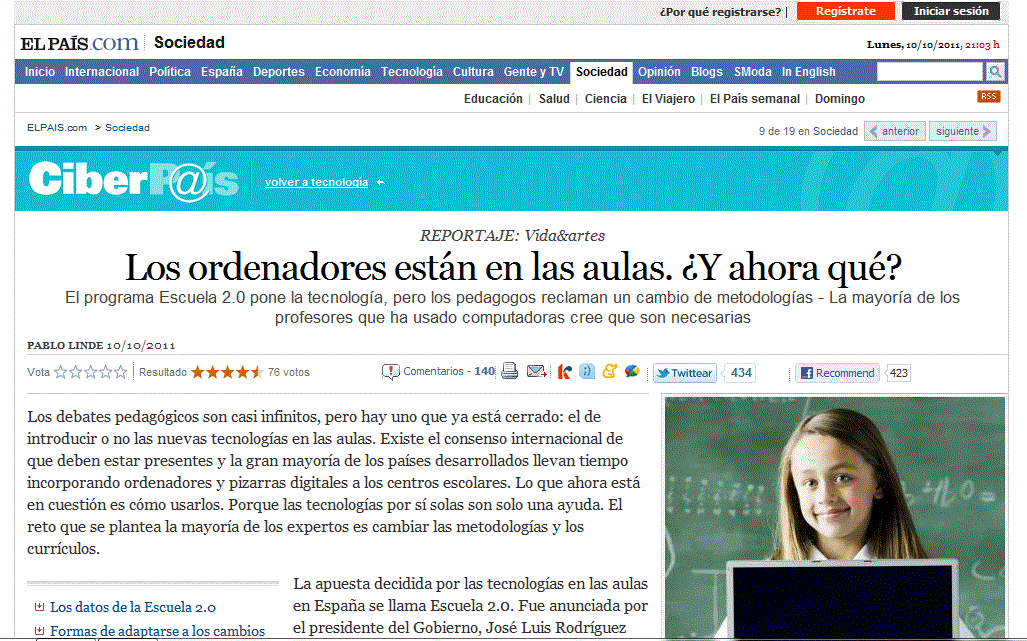The height and width of the screenshot is (641, 1027).
Task: Click the search magnifier icon
Action: pos(995,71)
